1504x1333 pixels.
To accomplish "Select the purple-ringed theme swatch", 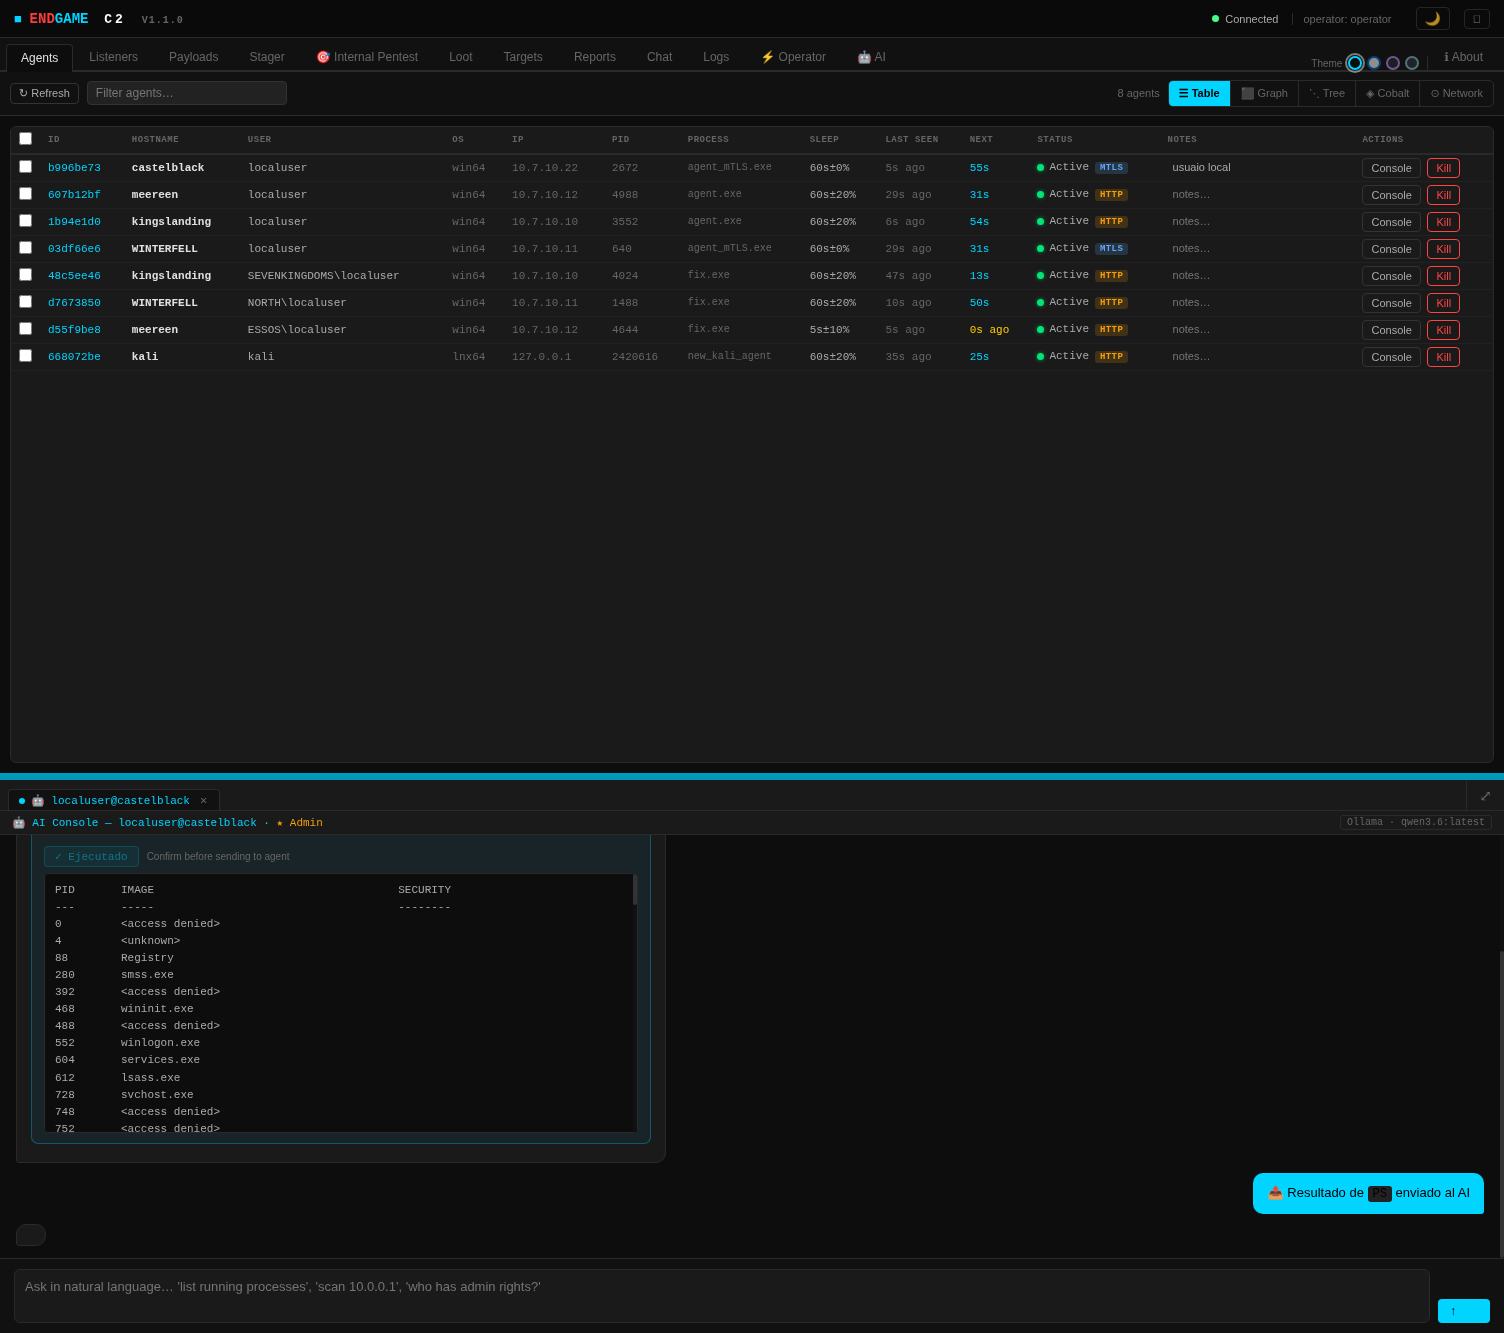I will click(1393, 63).
